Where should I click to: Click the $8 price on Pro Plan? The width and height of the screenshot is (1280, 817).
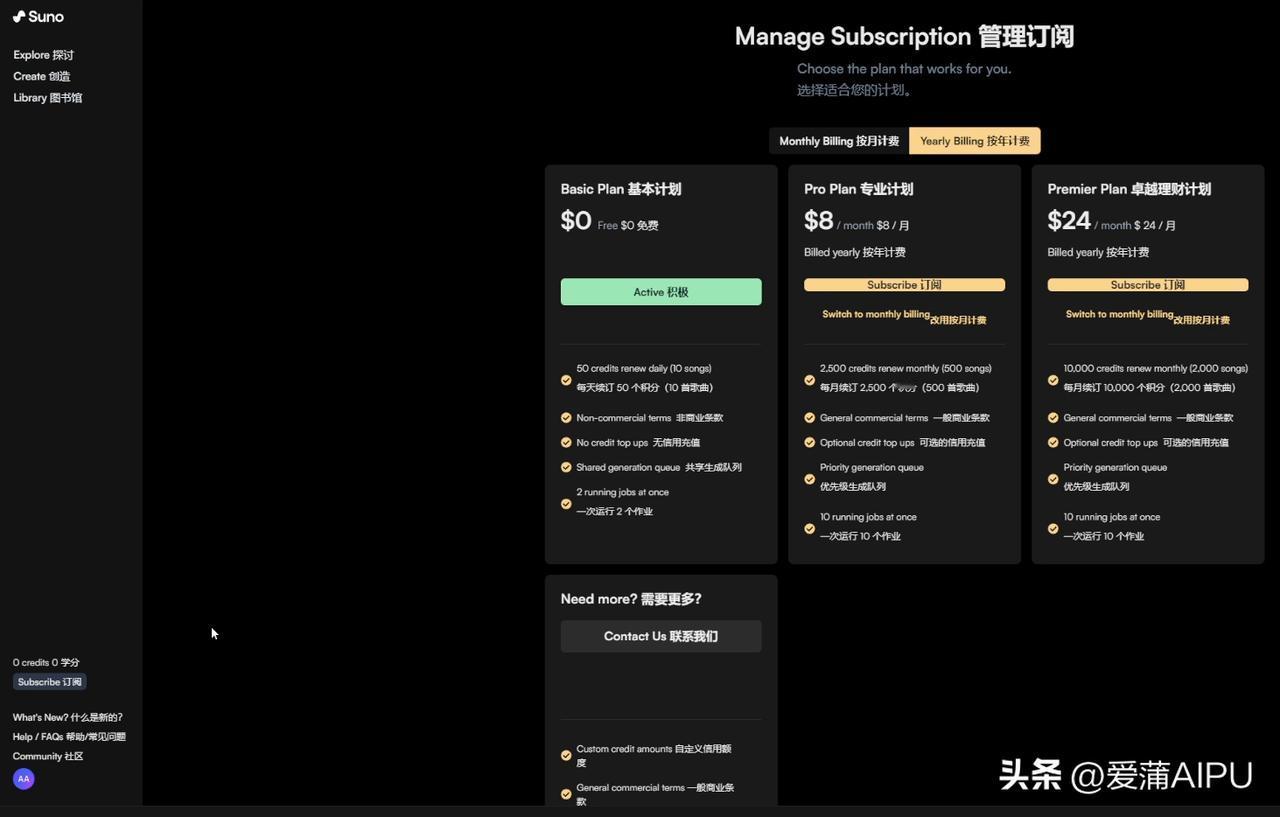coord(819,221)
